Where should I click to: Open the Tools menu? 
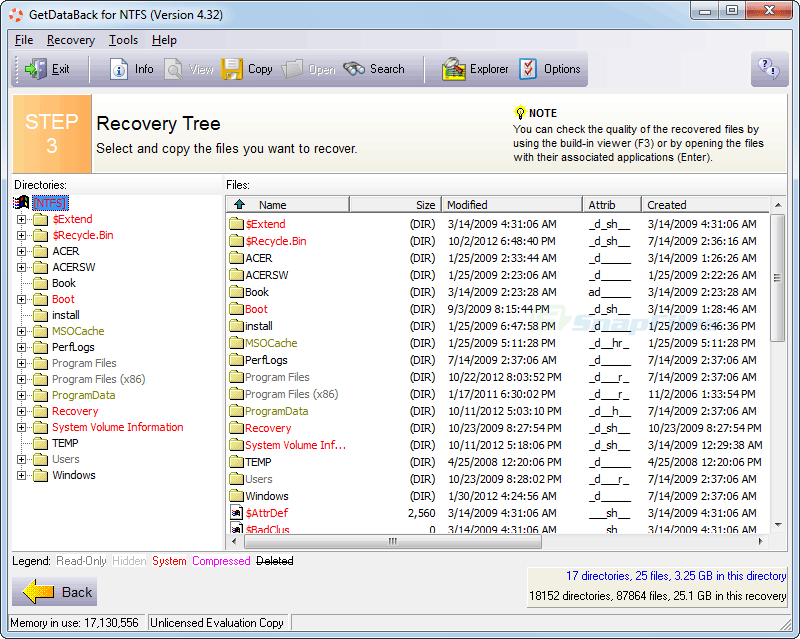tap(124, 40)
